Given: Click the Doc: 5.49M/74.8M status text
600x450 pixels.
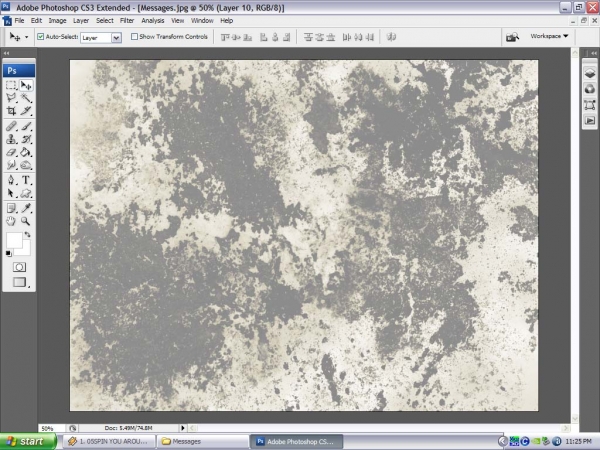Looking at the screenshot, I should (129, 428).
